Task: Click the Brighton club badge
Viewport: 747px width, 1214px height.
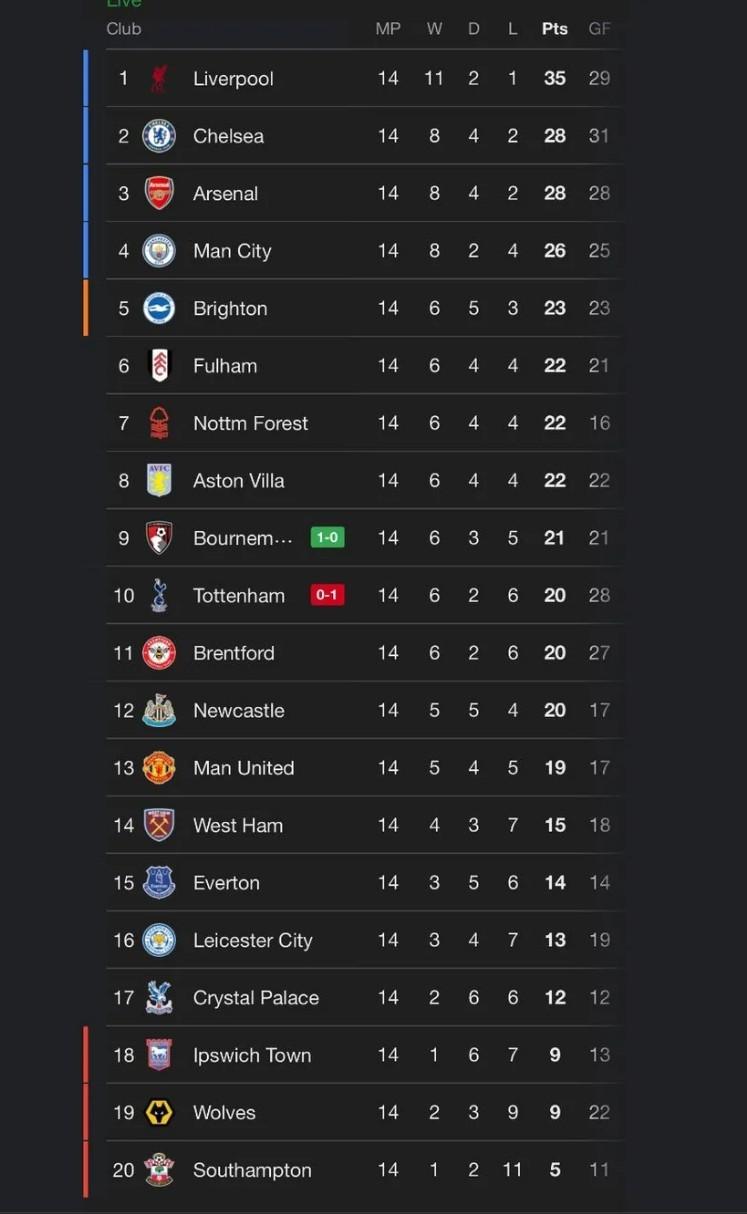Action: (159, 308)
